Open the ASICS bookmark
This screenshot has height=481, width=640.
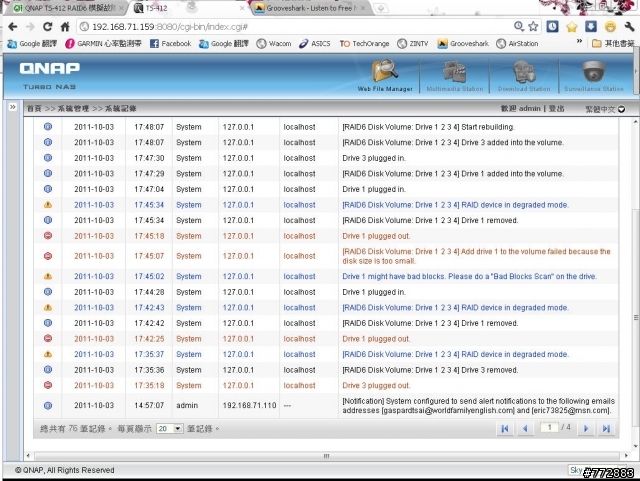click(x=315, y=43)
